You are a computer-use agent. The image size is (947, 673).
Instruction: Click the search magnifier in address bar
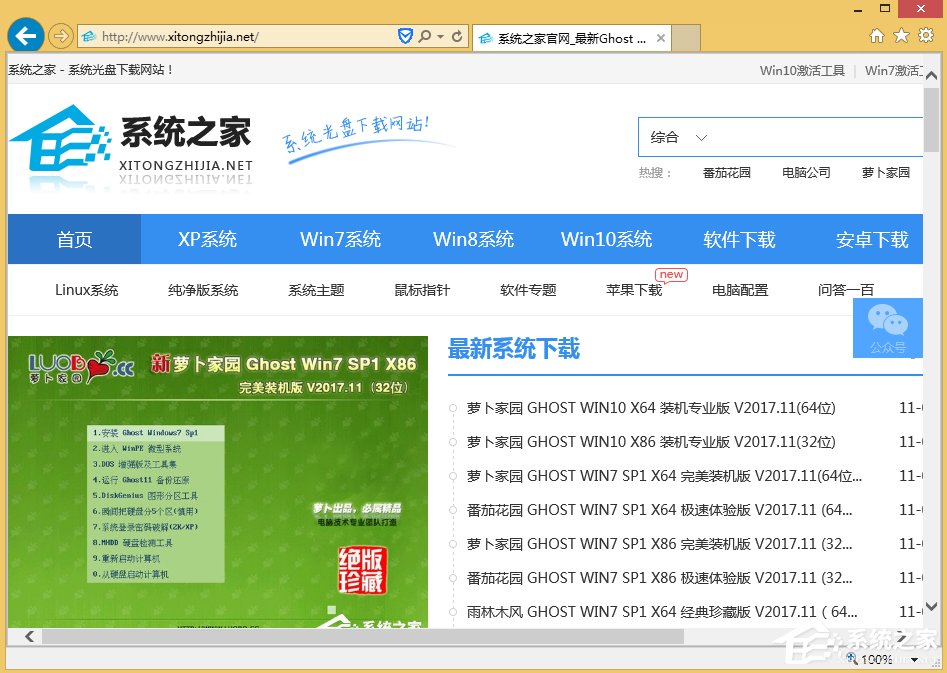point(424,35)
